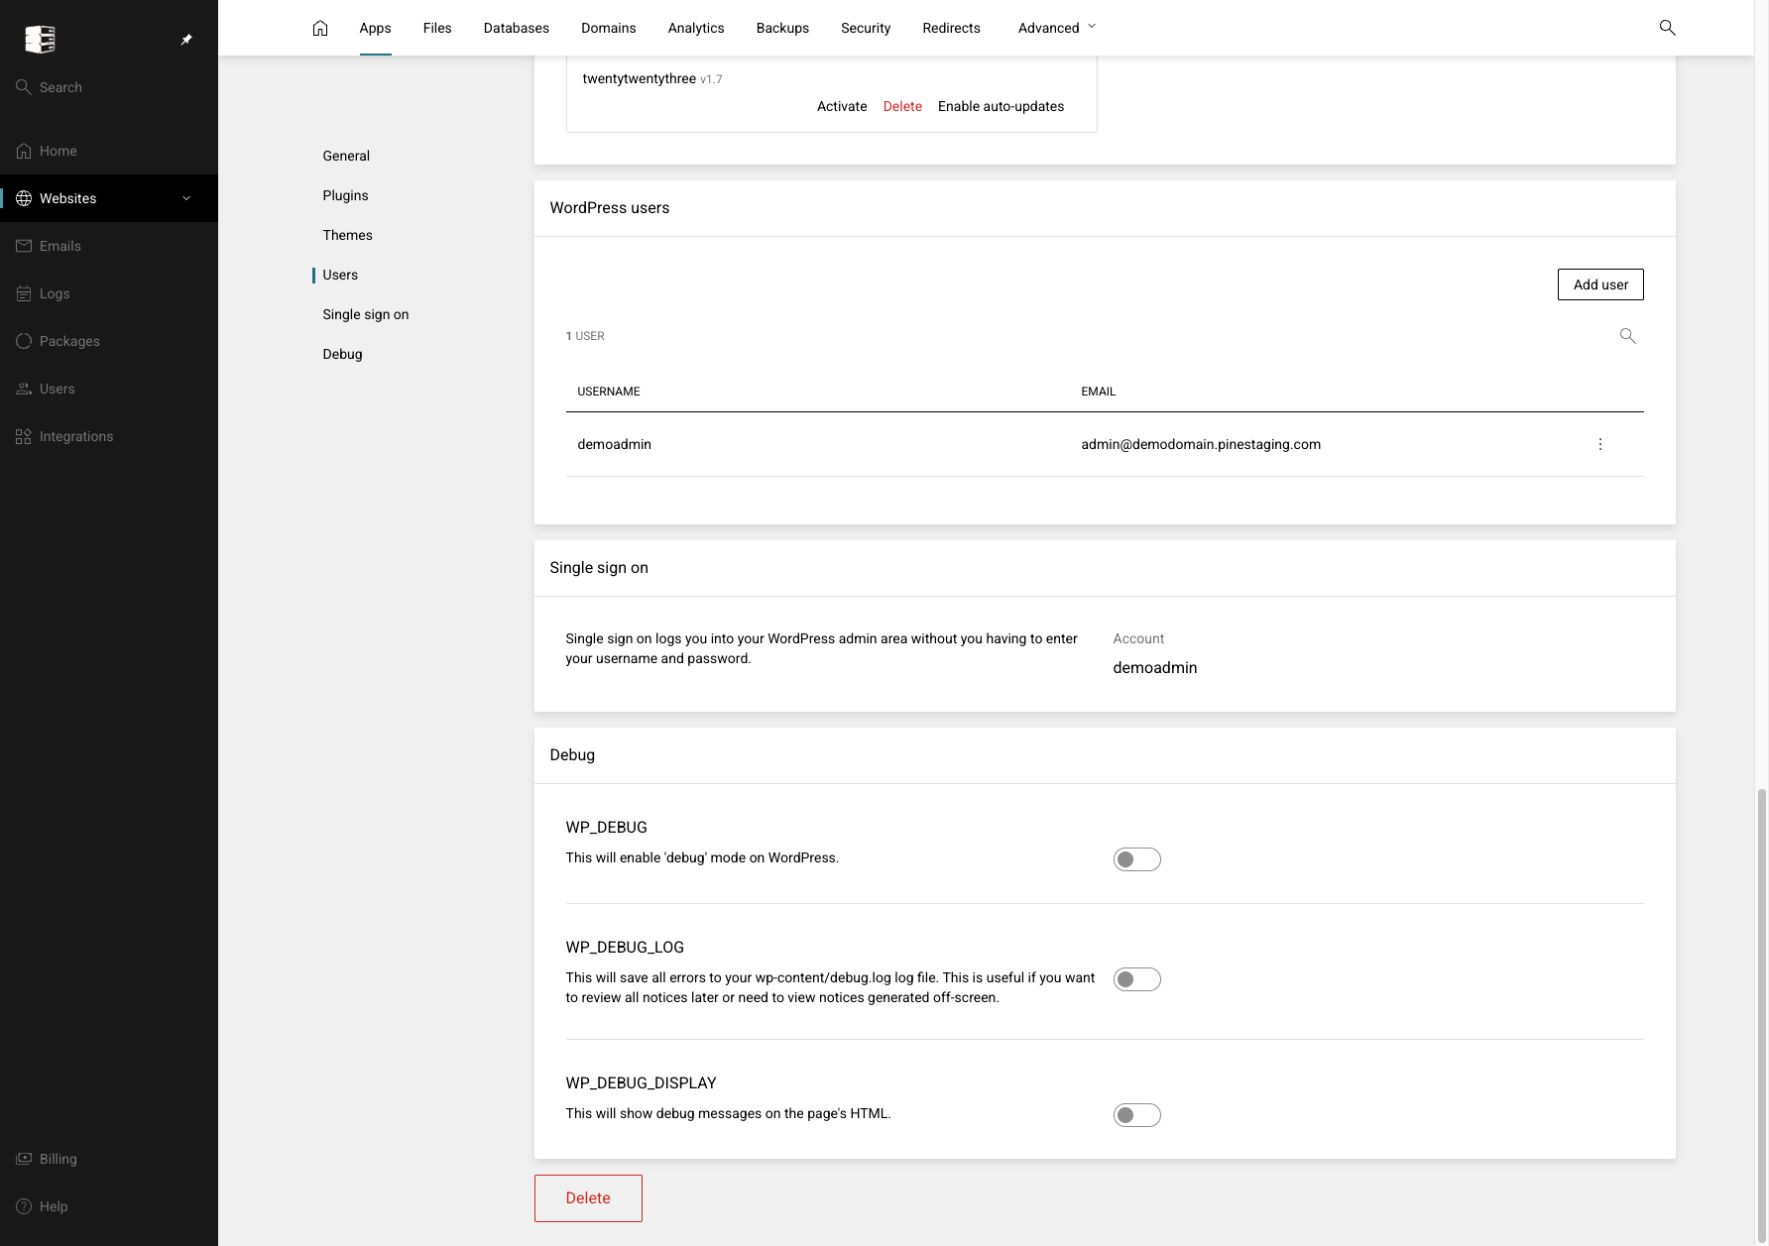Click the red Delete button at bottom
Viewport: 1769px width, 1246px height.
[588, 1198]
